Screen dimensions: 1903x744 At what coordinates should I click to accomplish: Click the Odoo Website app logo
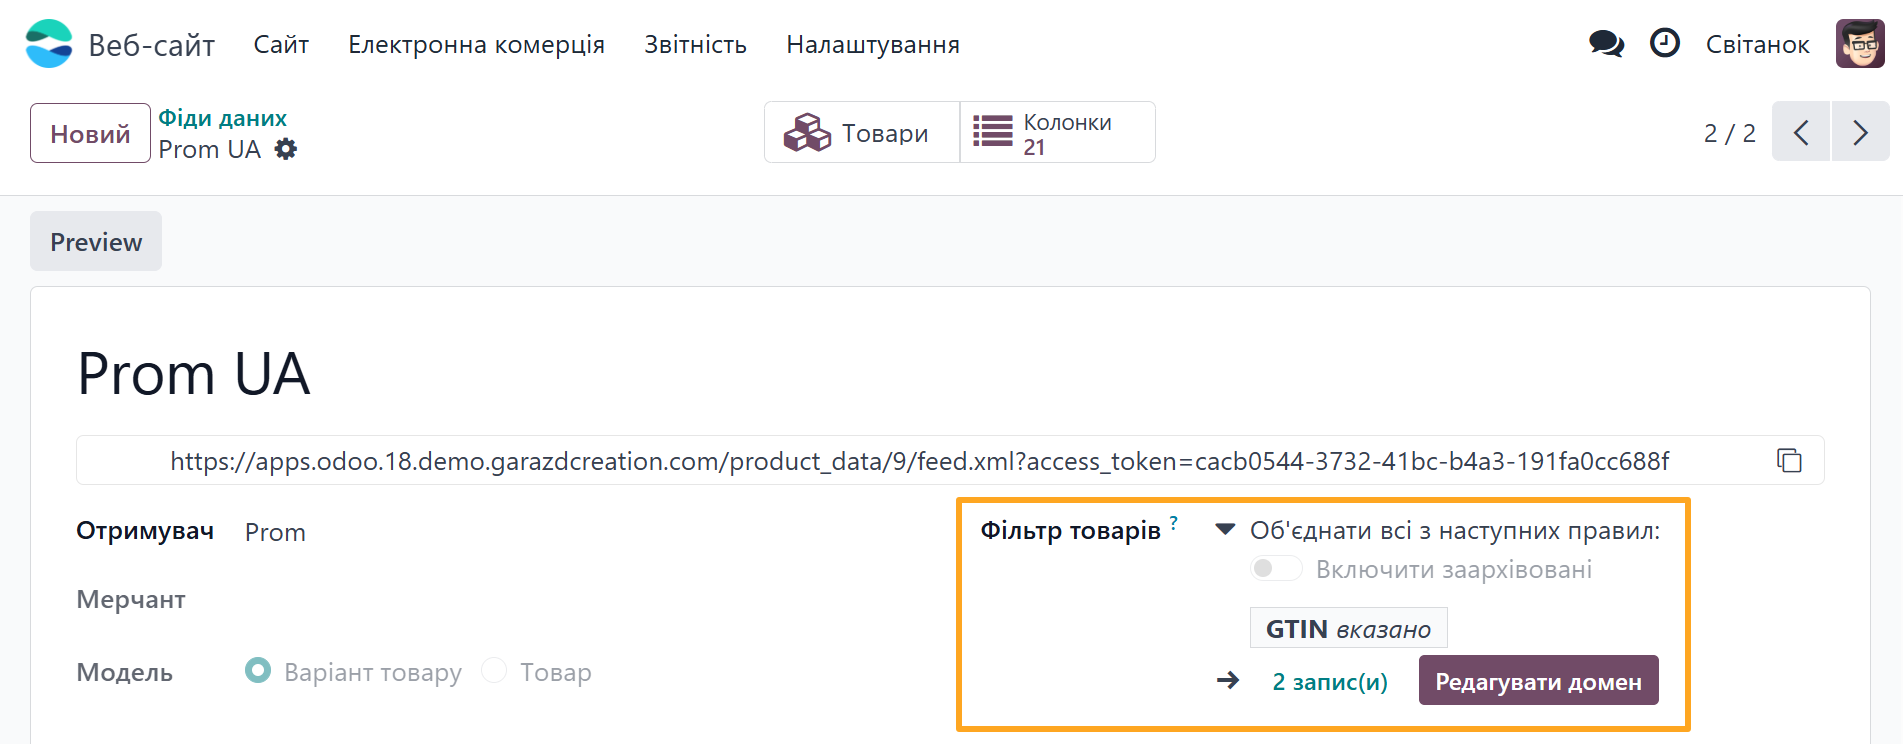click(x=49, y=44)
